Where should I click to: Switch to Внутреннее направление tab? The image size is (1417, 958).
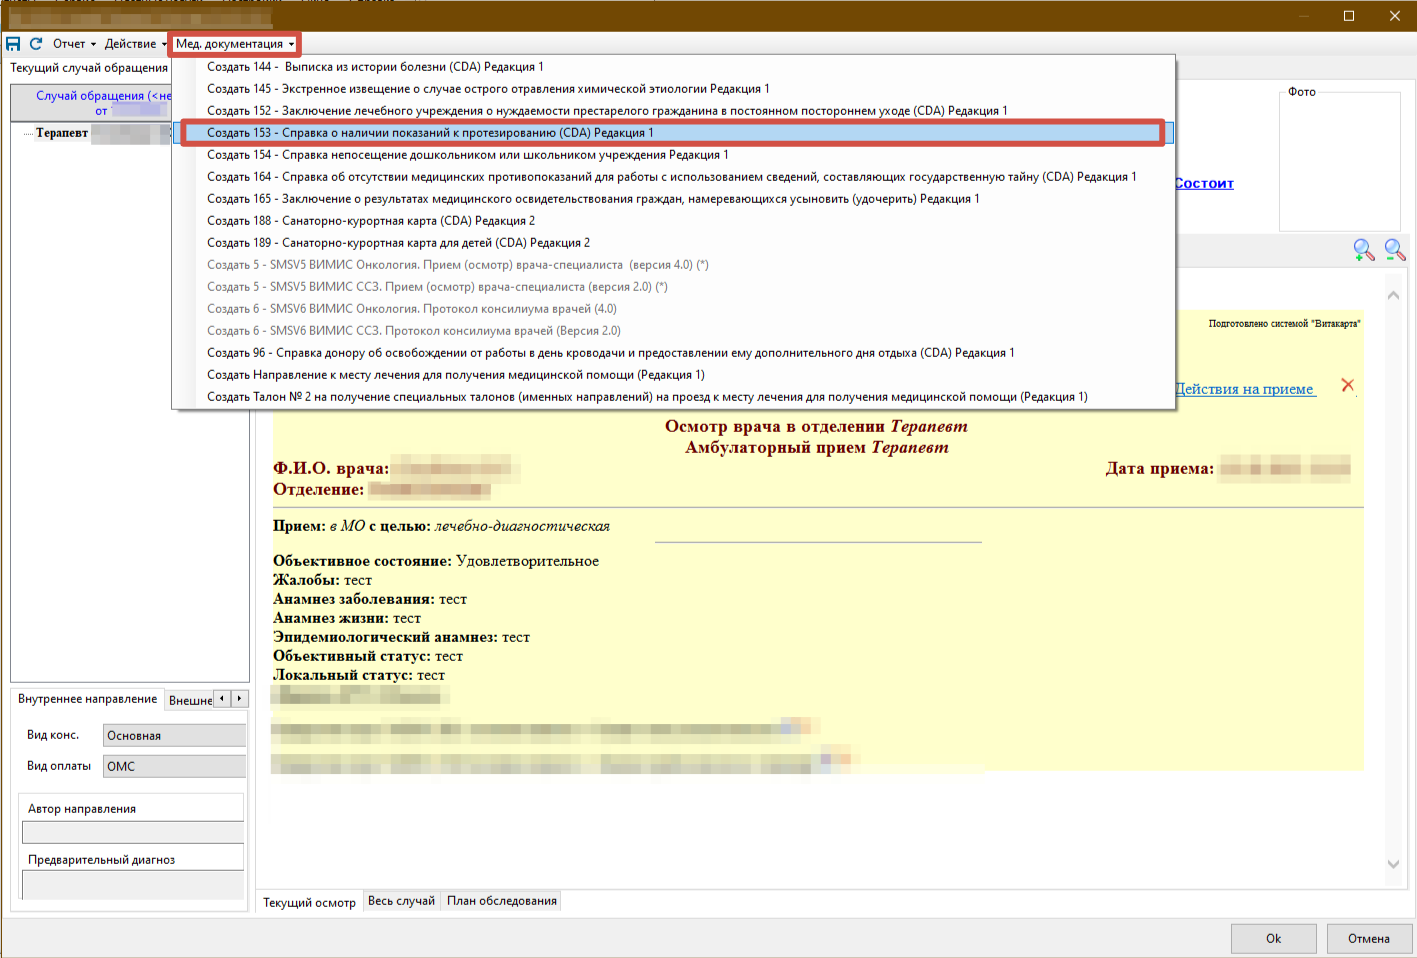[87, 699]
